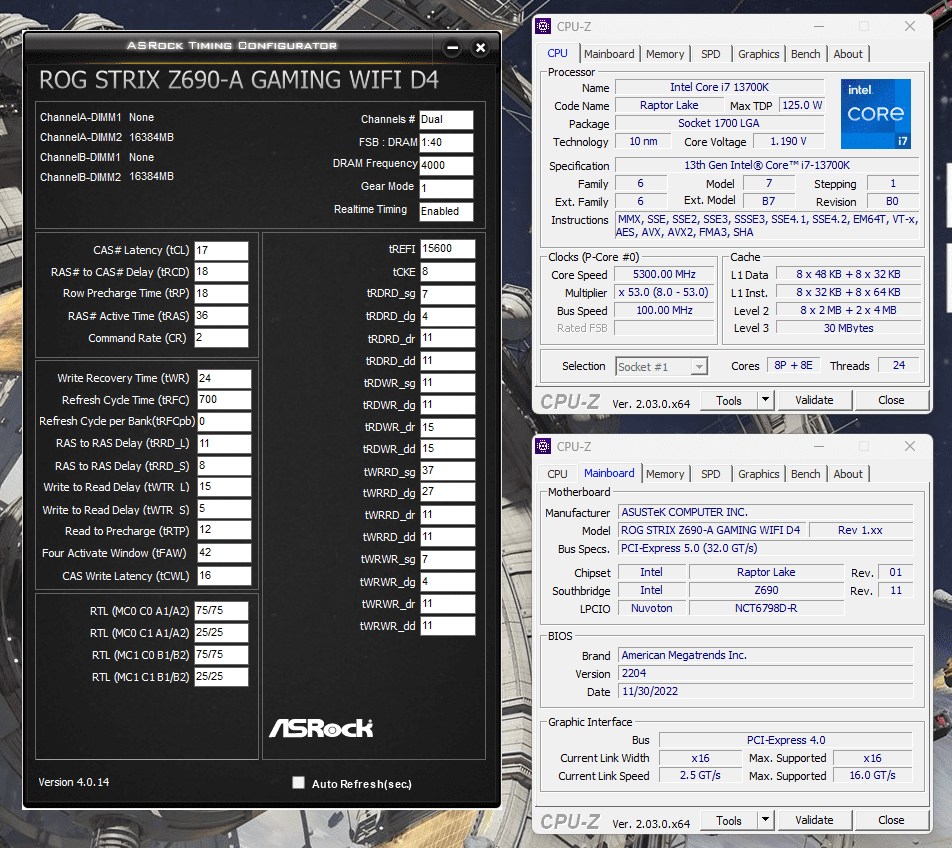Open SPD tab in top CPU-Z window
The width and height of the screenshot is (952, 848).
point(710,53)
